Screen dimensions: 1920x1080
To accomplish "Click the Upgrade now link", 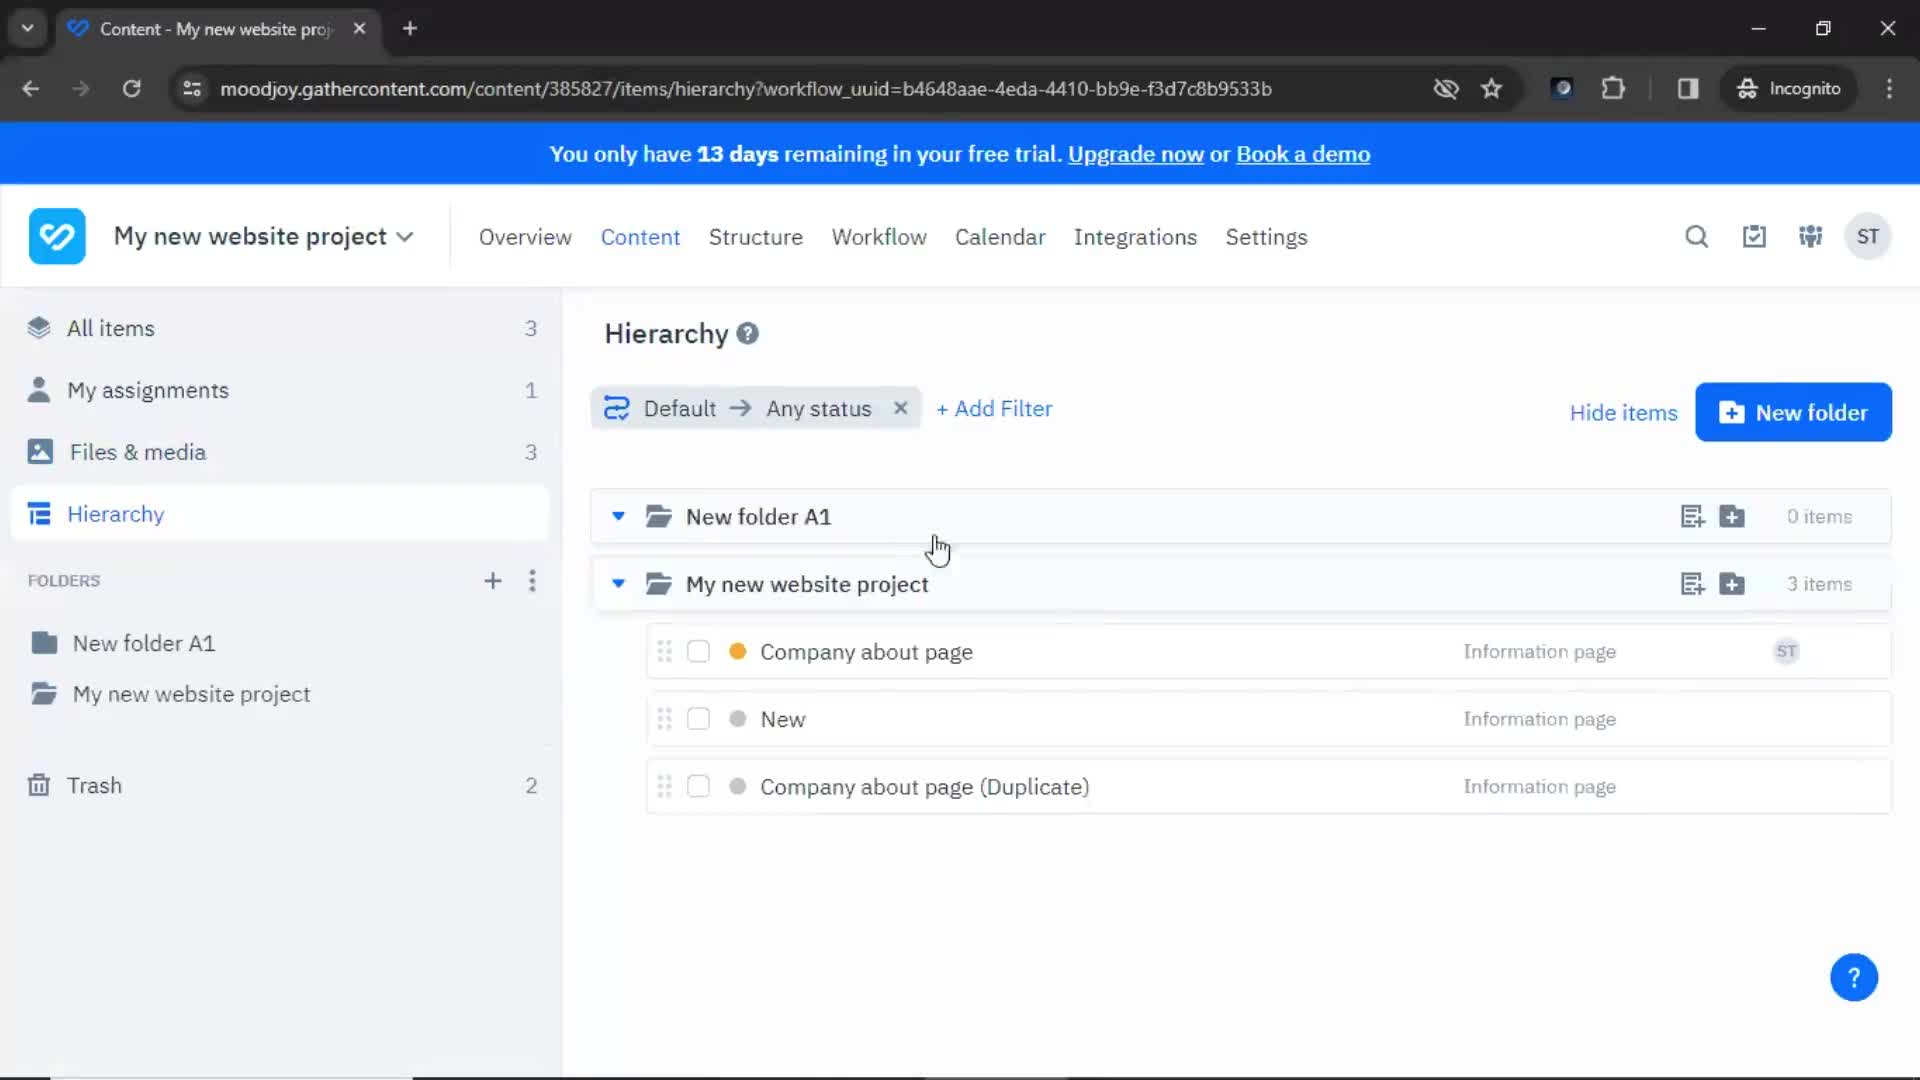I will [1135, 155].
